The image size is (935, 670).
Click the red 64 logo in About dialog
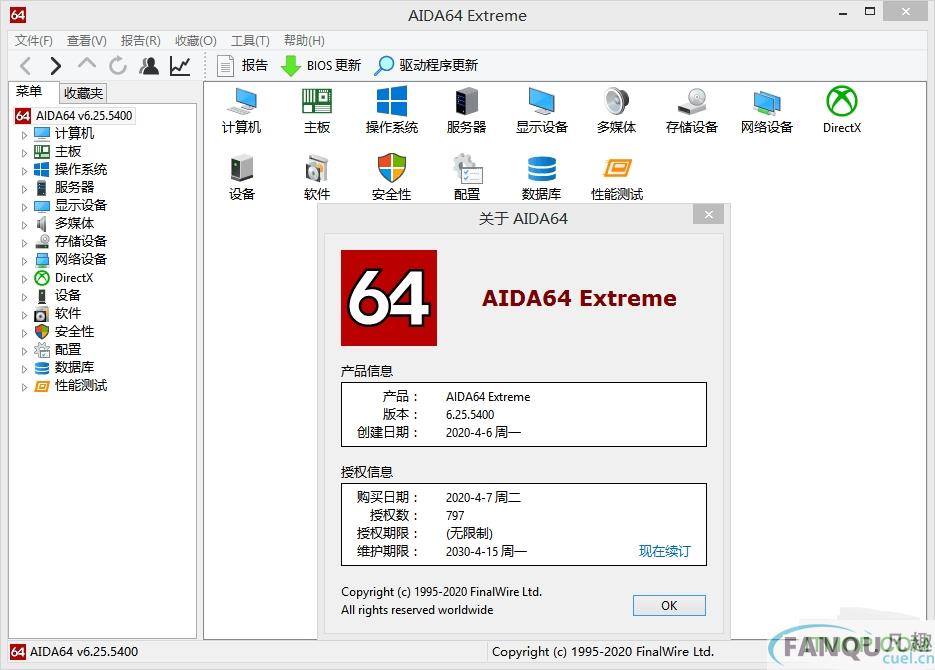point(389,298)
